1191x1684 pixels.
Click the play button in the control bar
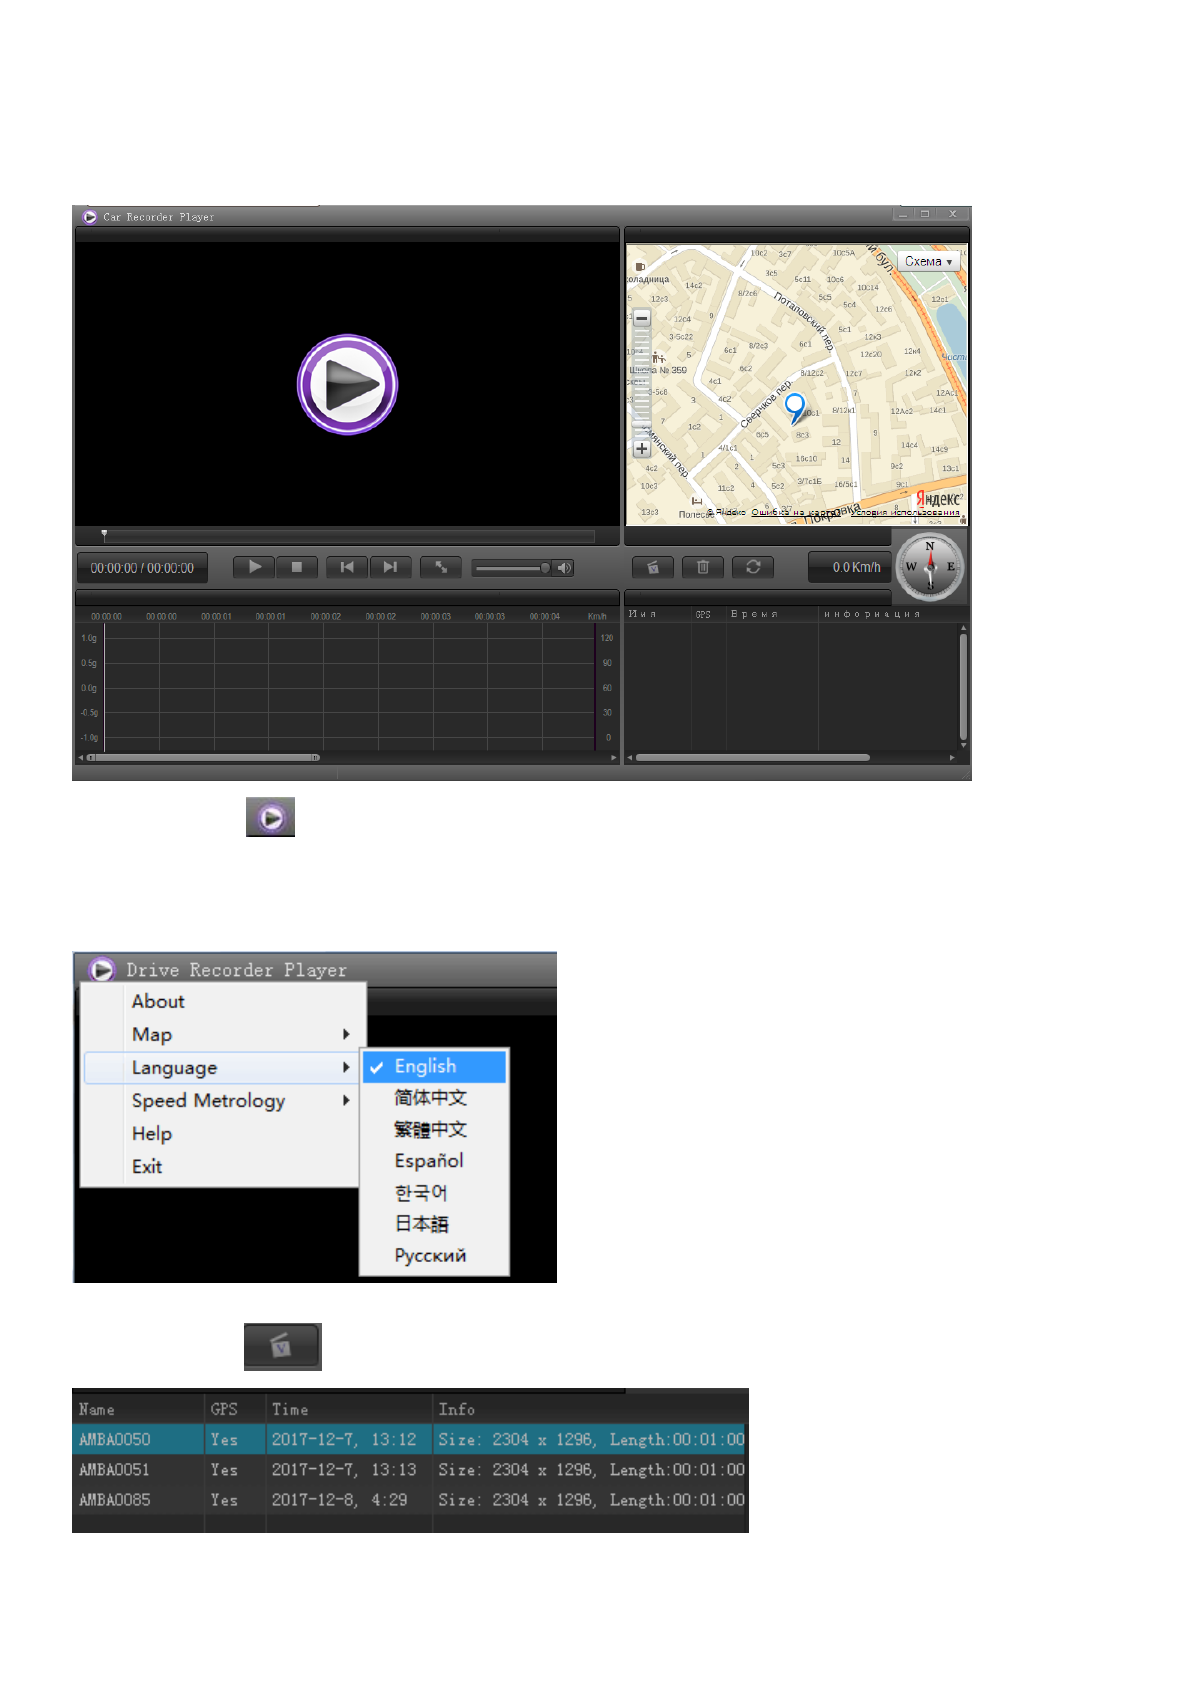(x=254, y=567)
